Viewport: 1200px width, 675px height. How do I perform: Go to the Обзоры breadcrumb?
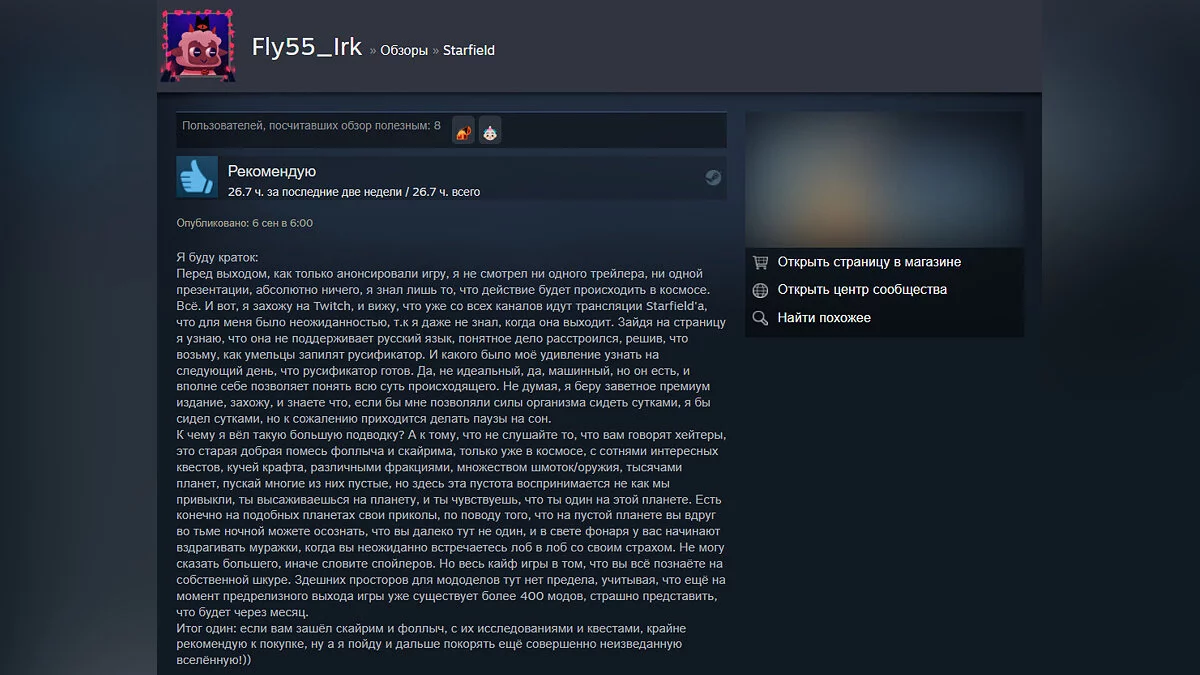pos(404,50)
